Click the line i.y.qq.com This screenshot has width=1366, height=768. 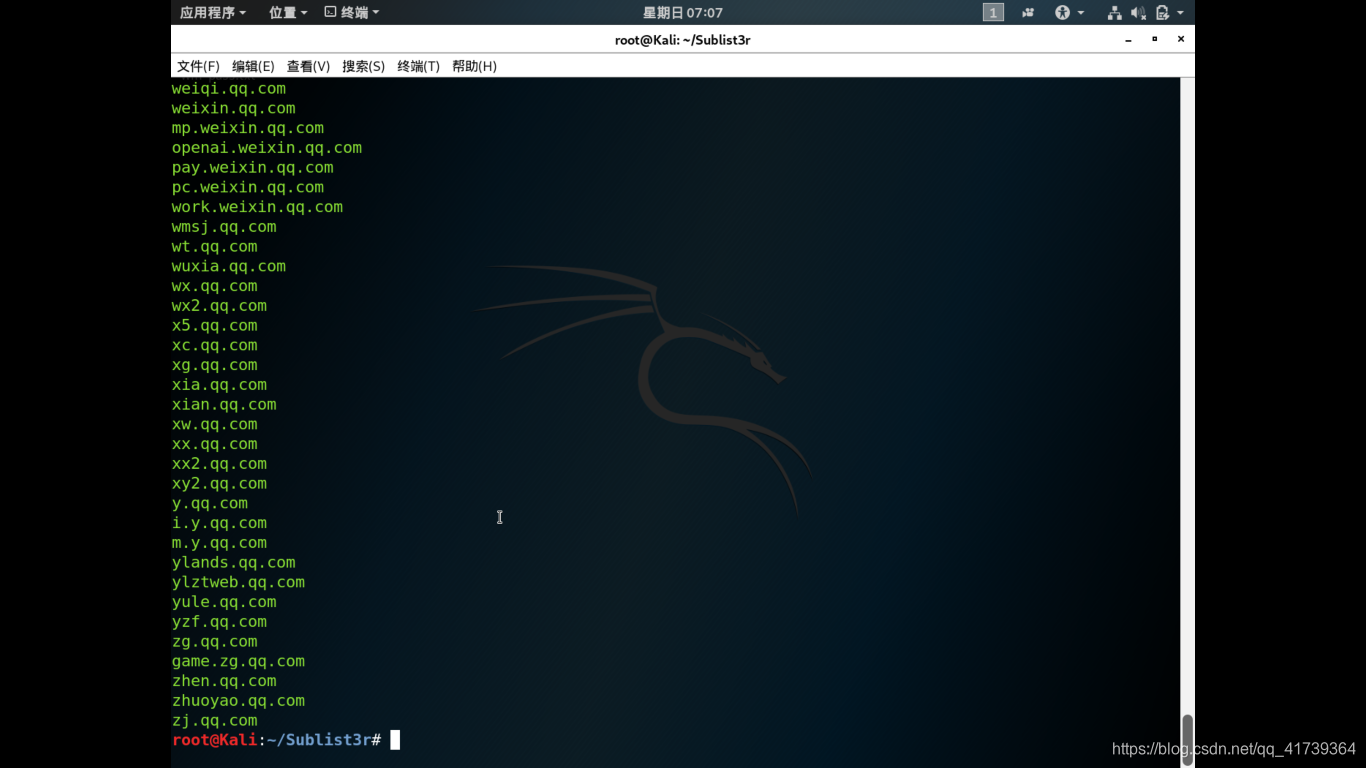coord(219,523)
